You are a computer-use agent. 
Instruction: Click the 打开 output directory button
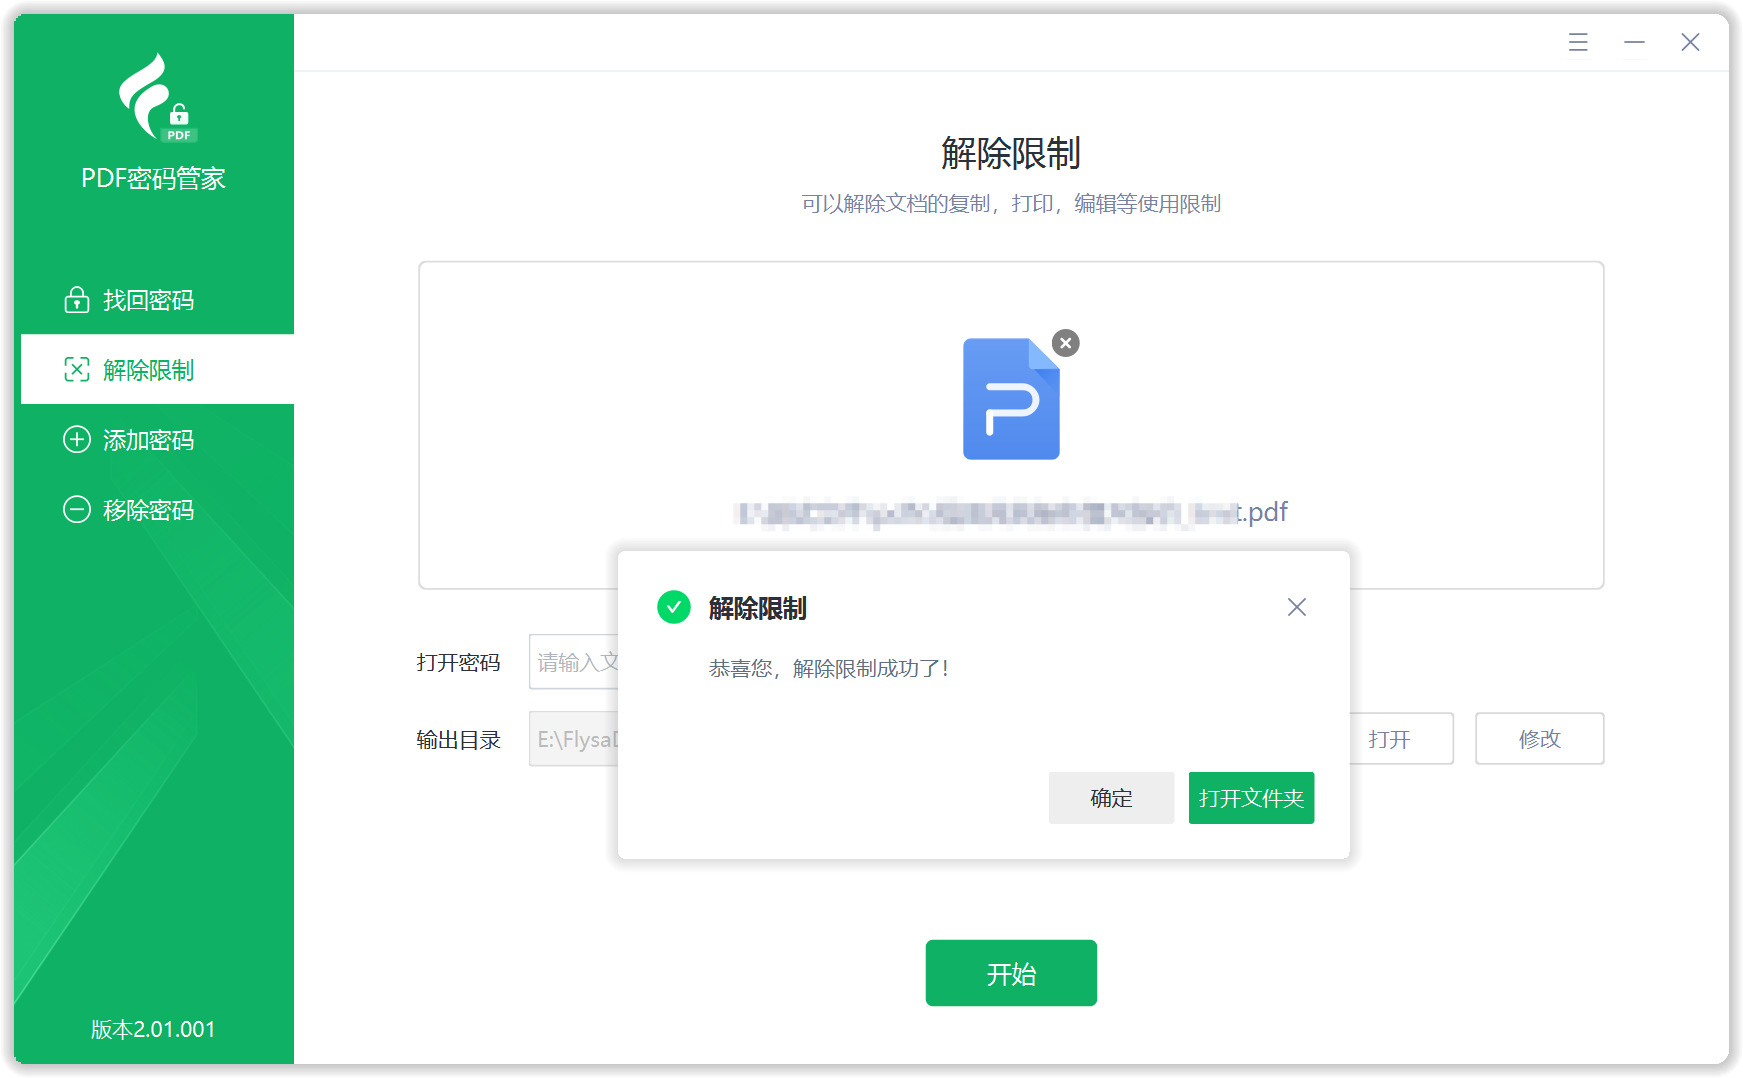point(1400,739)
